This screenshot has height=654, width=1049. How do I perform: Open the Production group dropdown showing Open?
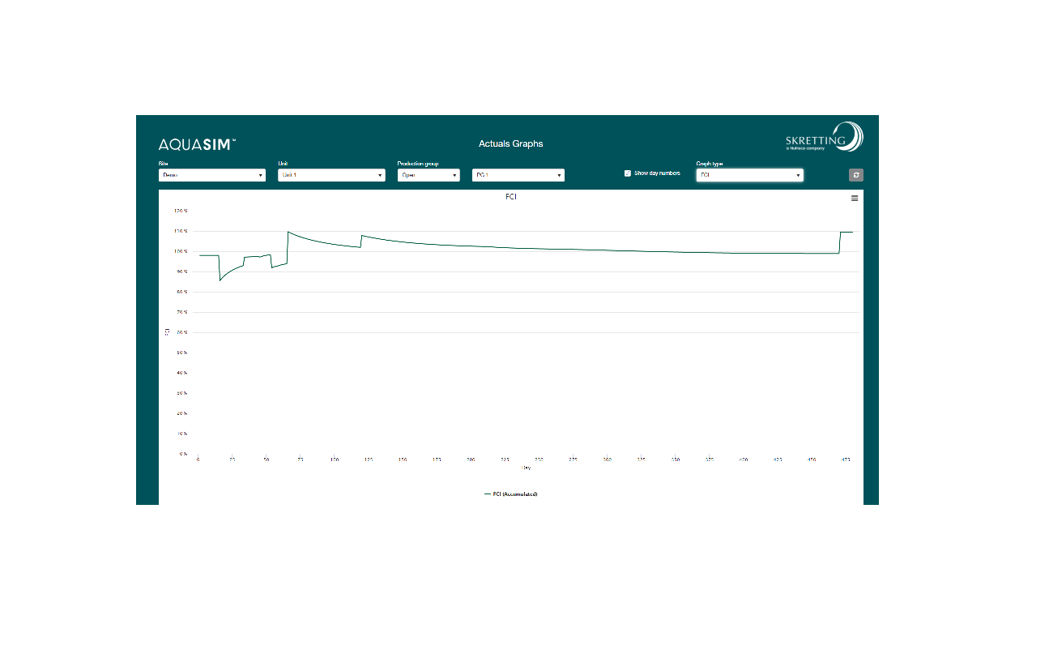428,175
